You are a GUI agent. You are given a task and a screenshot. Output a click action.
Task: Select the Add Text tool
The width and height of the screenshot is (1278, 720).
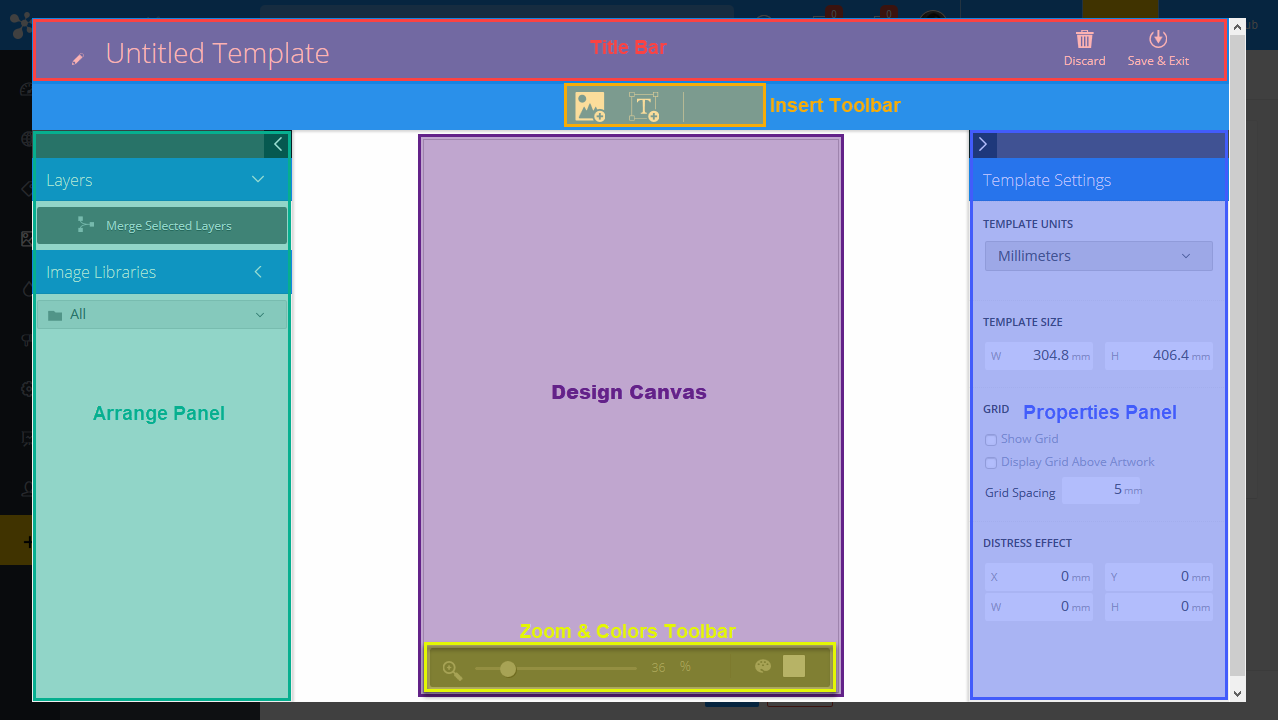[644, 104]
